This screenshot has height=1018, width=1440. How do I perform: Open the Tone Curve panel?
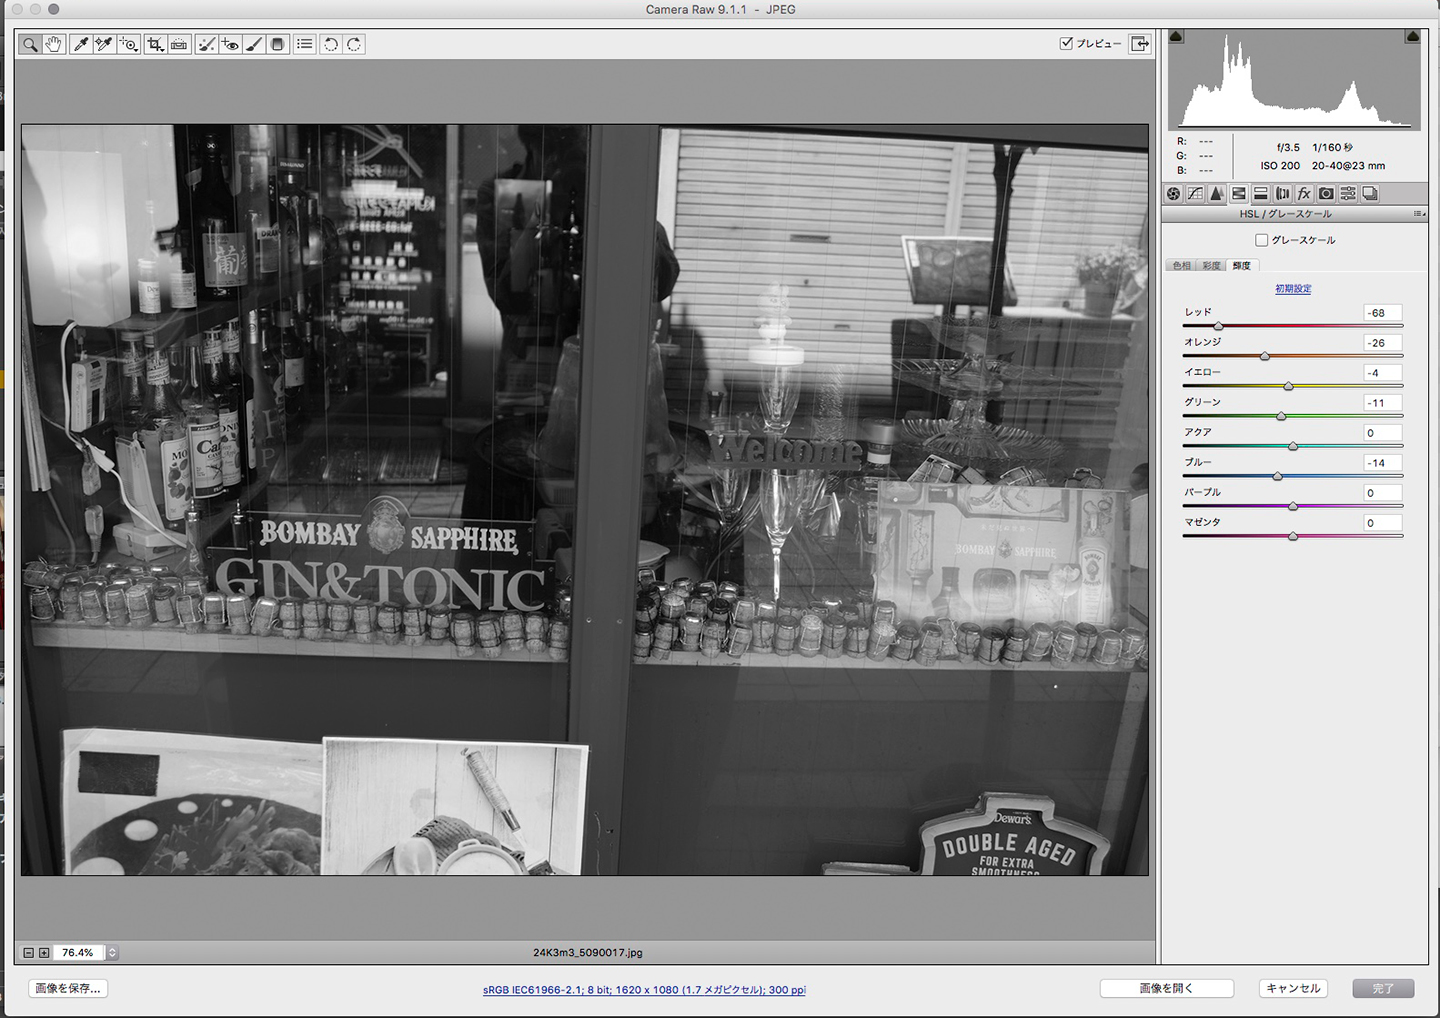click(x=1195, y=194)
